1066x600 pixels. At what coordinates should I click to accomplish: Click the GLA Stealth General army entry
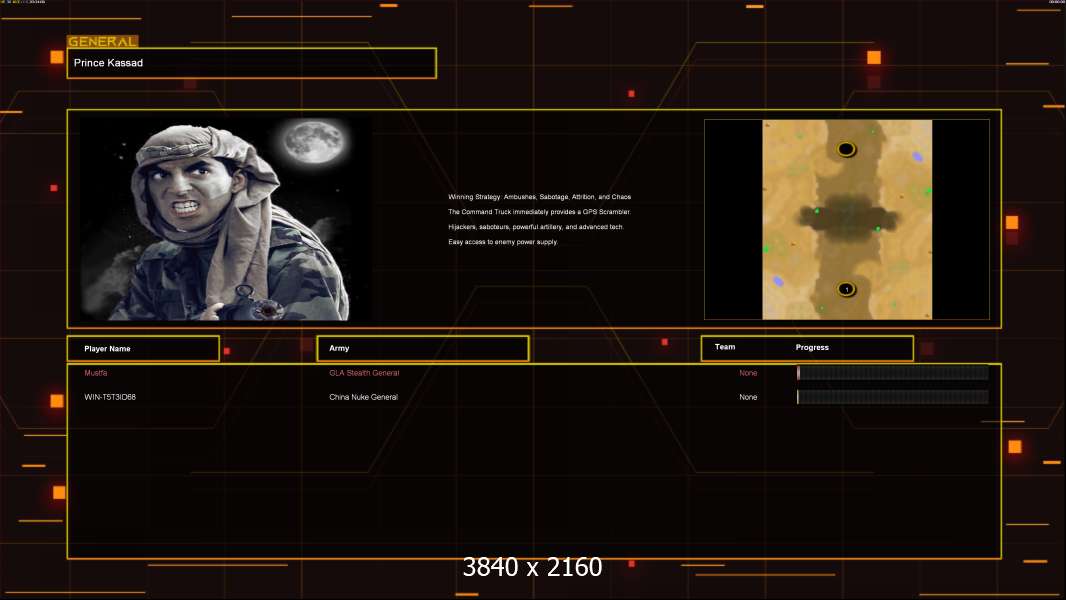pos(364,373)
